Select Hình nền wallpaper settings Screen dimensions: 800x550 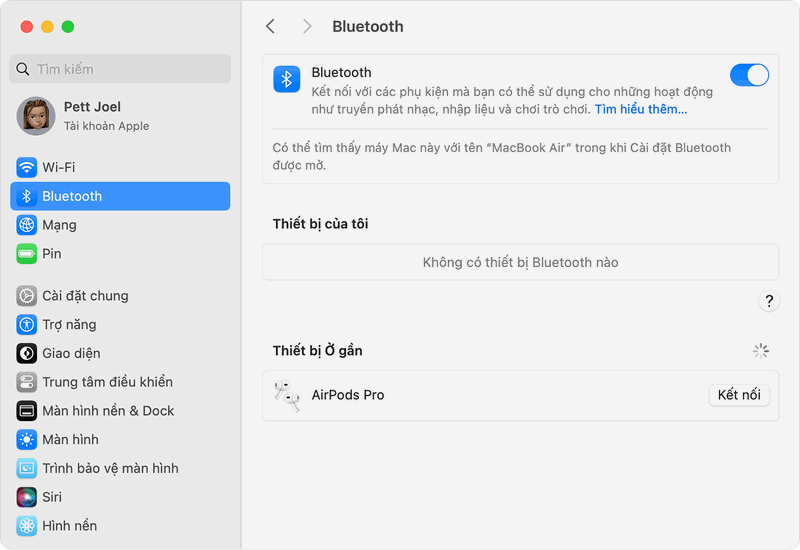[120, 526]
